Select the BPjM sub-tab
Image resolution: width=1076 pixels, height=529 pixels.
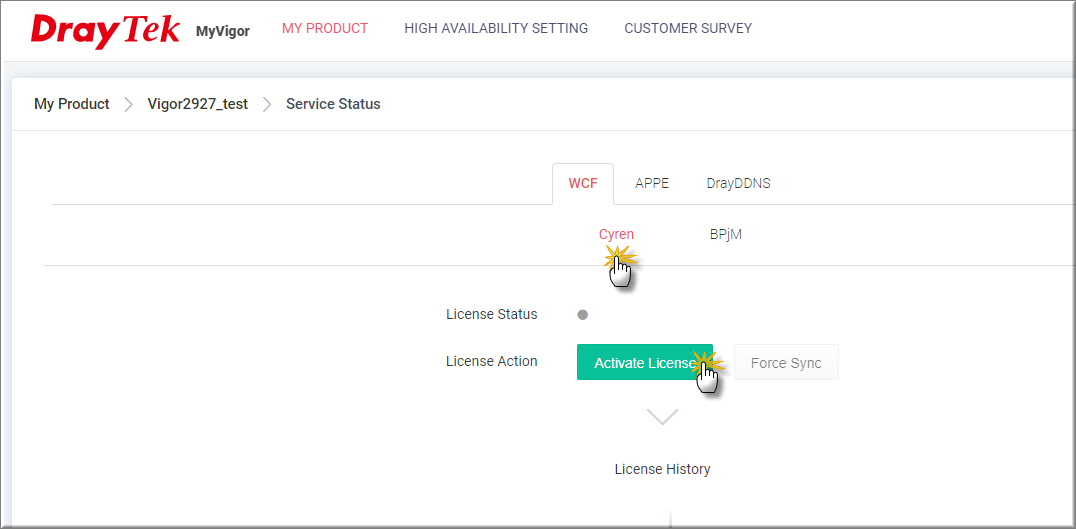click(x=725, y=234)
